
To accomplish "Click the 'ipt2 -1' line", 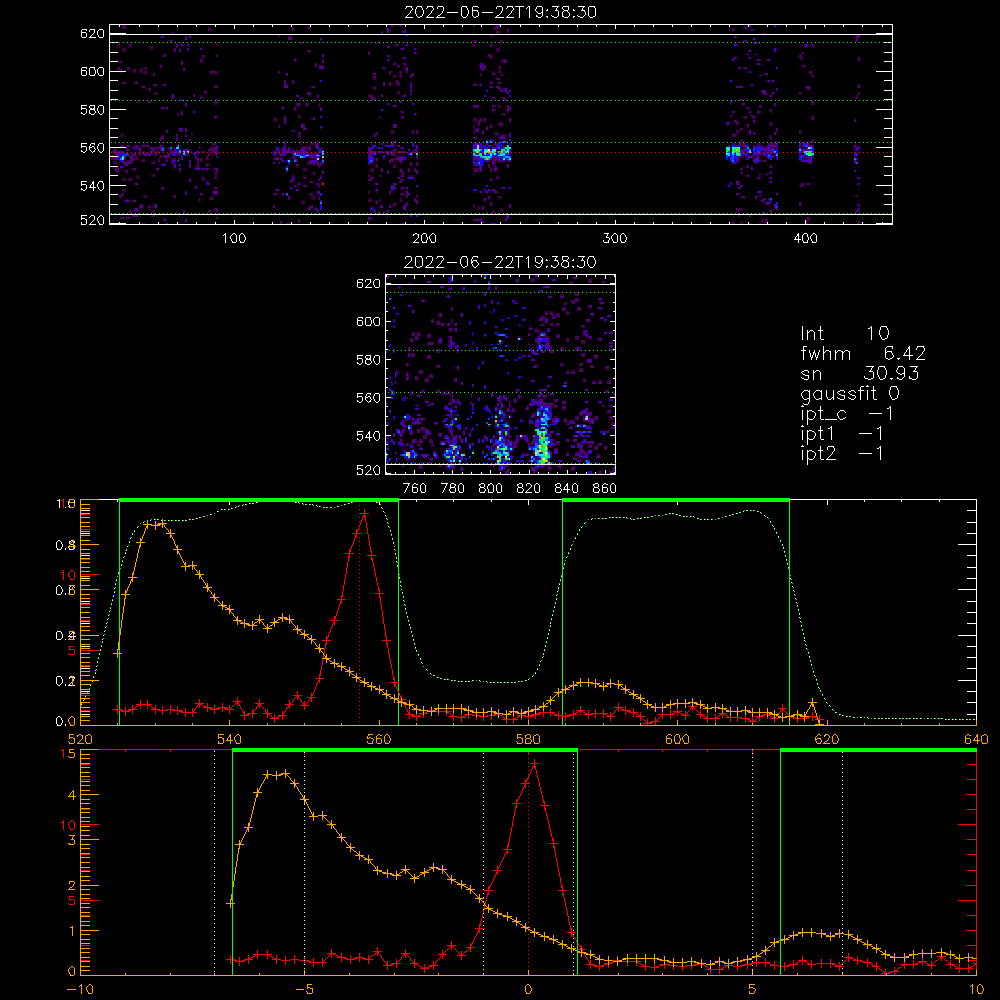I will [842, 453].
